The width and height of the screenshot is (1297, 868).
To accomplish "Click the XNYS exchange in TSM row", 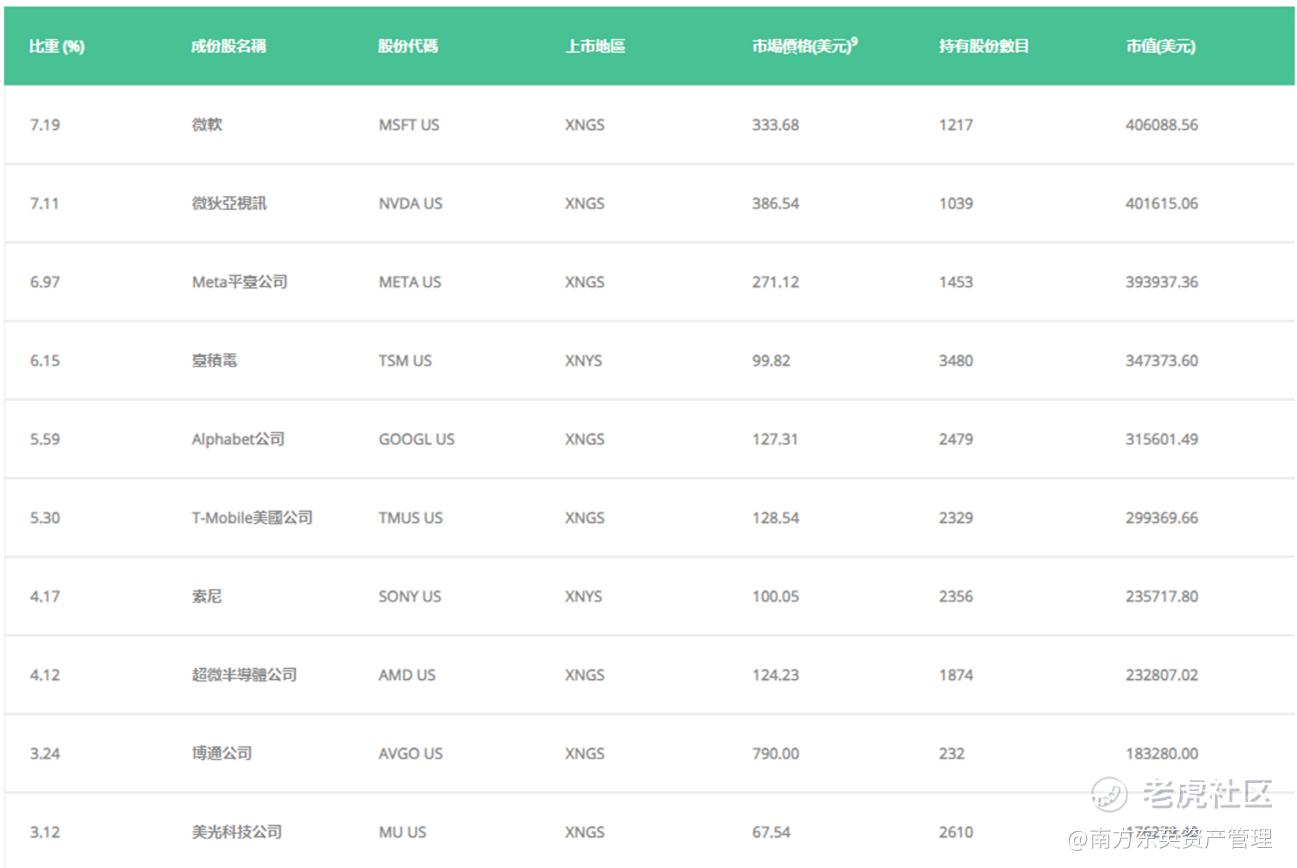I will (x=584, y=360).
